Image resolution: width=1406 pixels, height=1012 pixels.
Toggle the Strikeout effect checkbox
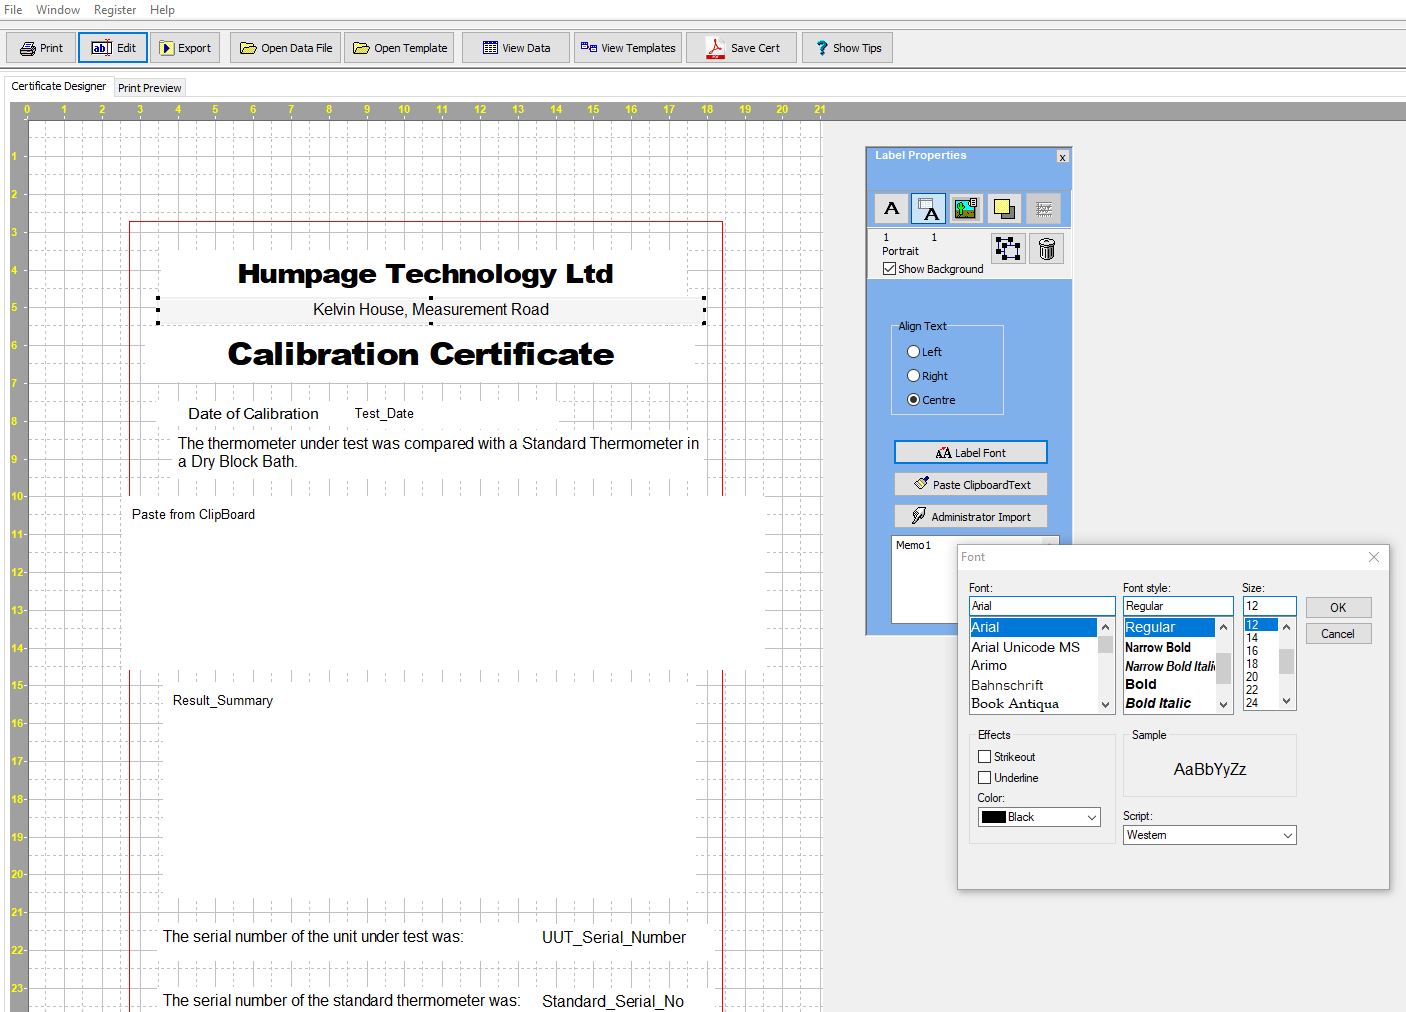(984, 757)
